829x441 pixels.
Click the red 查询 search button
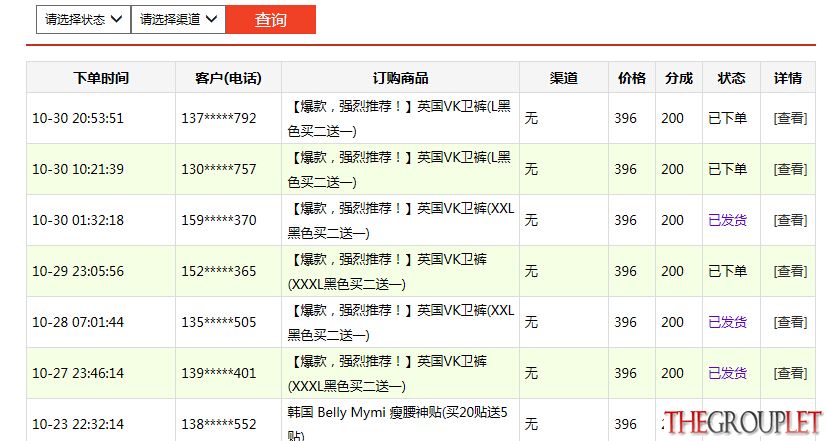tap(271, 20)
